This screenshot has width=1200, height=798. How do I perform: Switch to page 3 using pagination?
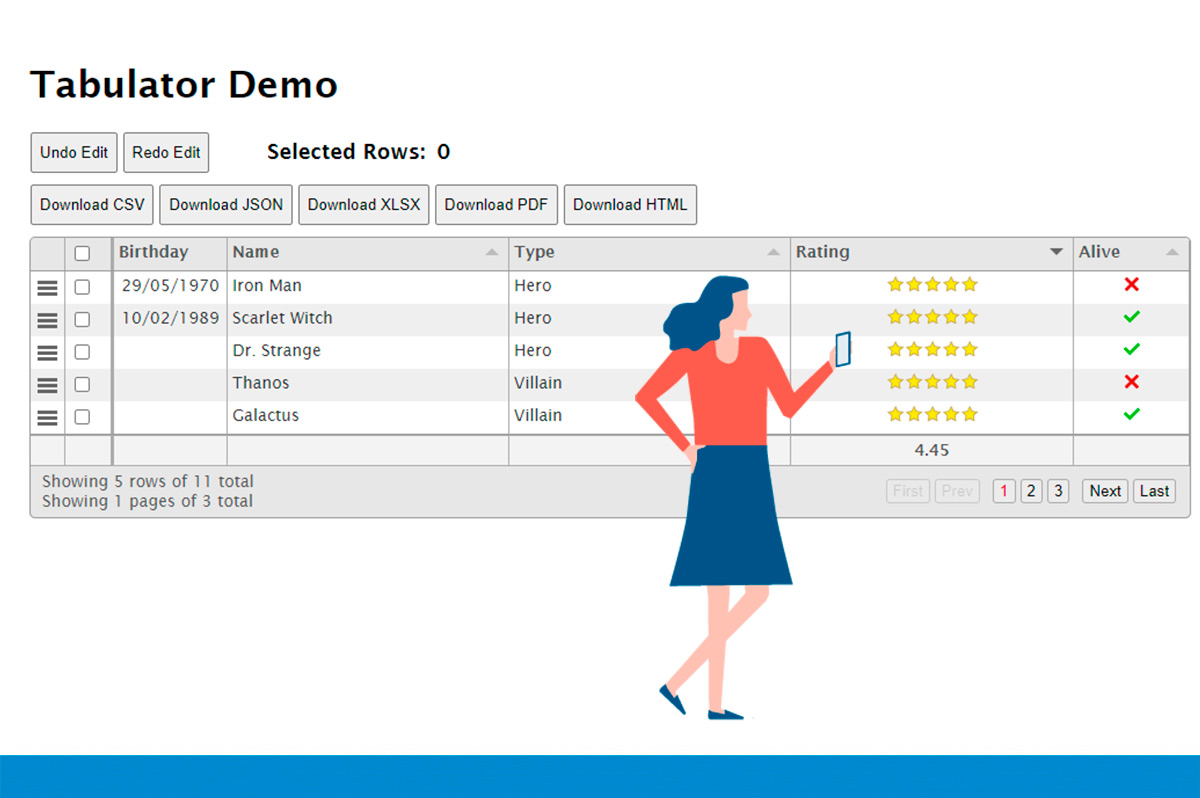tap(1058, 491)
